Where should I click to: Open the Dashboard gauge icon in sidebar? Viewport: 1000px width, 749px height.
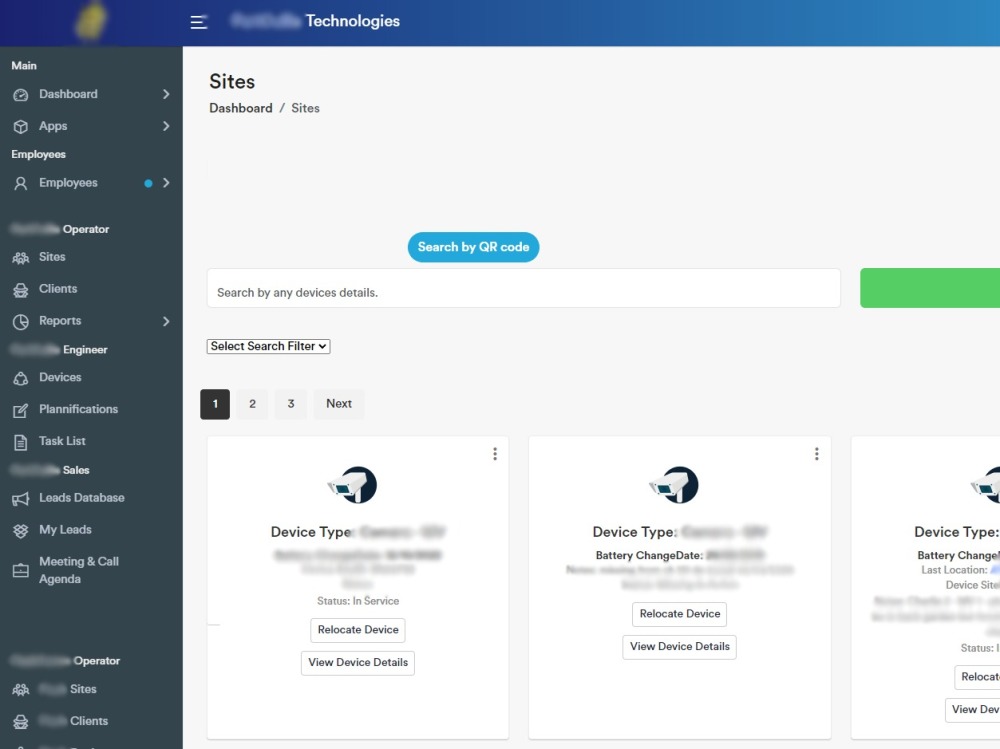coord(20,95)
